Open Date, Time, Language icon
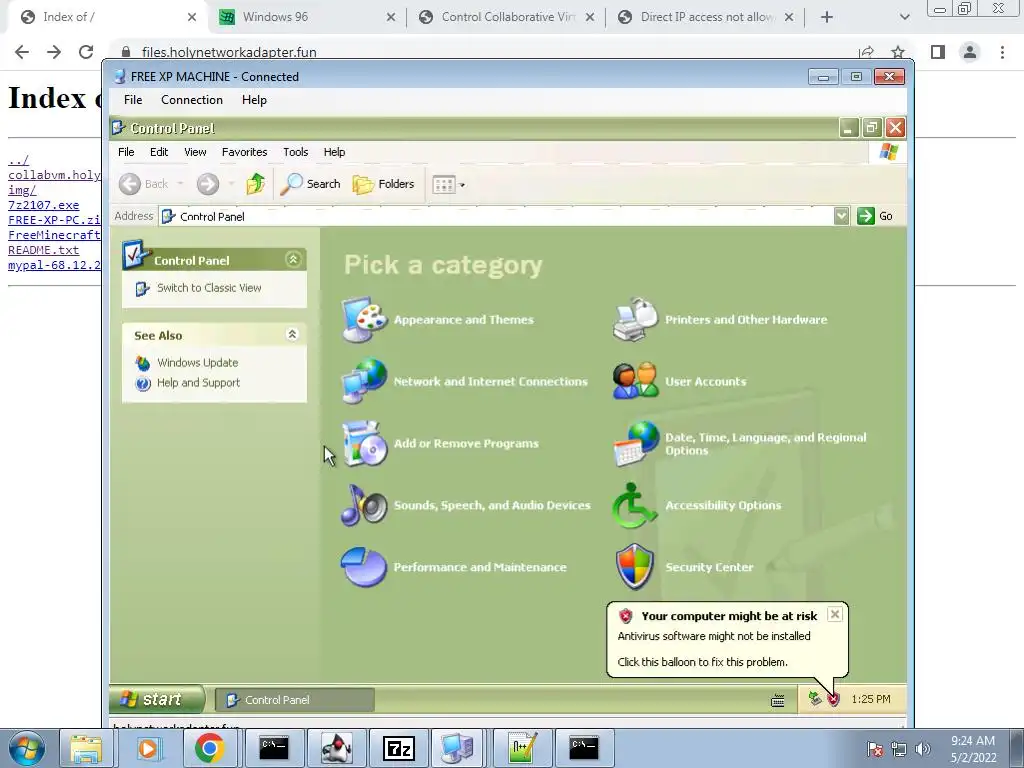The height and width of the screenshot is (768, 1024). point(635,443)
